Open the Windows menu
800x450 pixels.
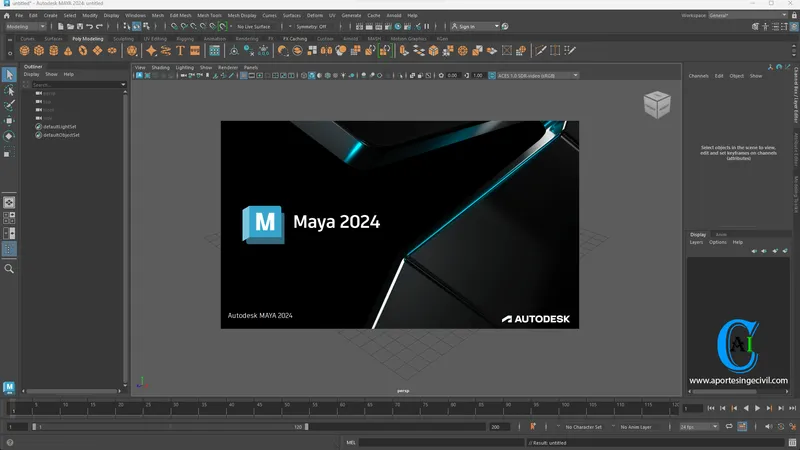[x=135, y=15]
